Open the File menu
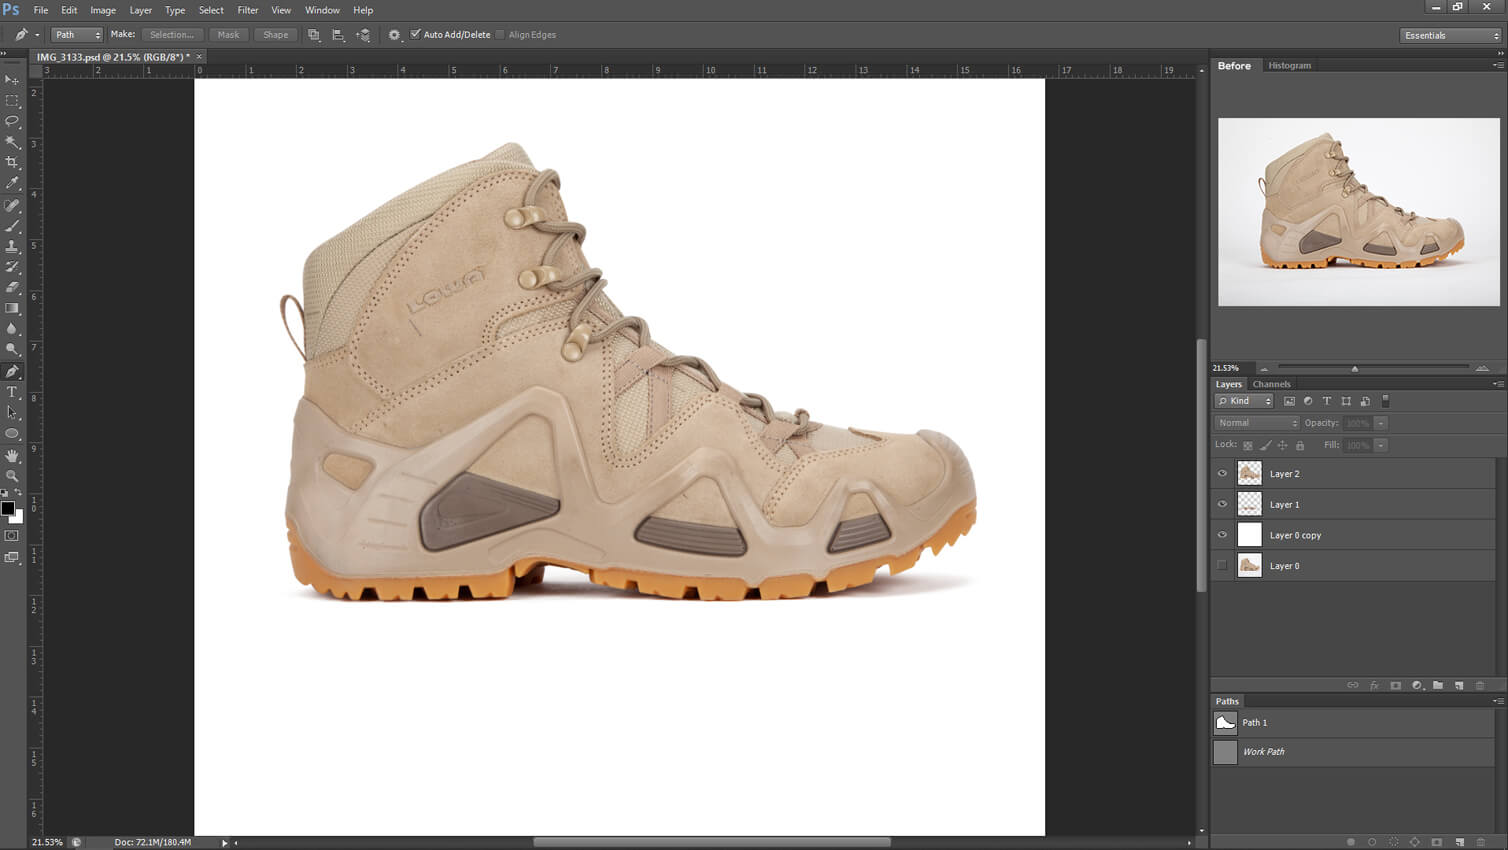The image size is (1508, 850). (41, 10)
